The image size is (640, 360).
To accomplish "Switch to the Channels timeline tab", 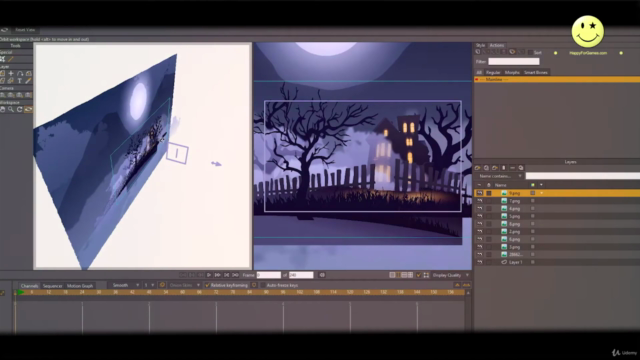I will (x=29, y=286).
